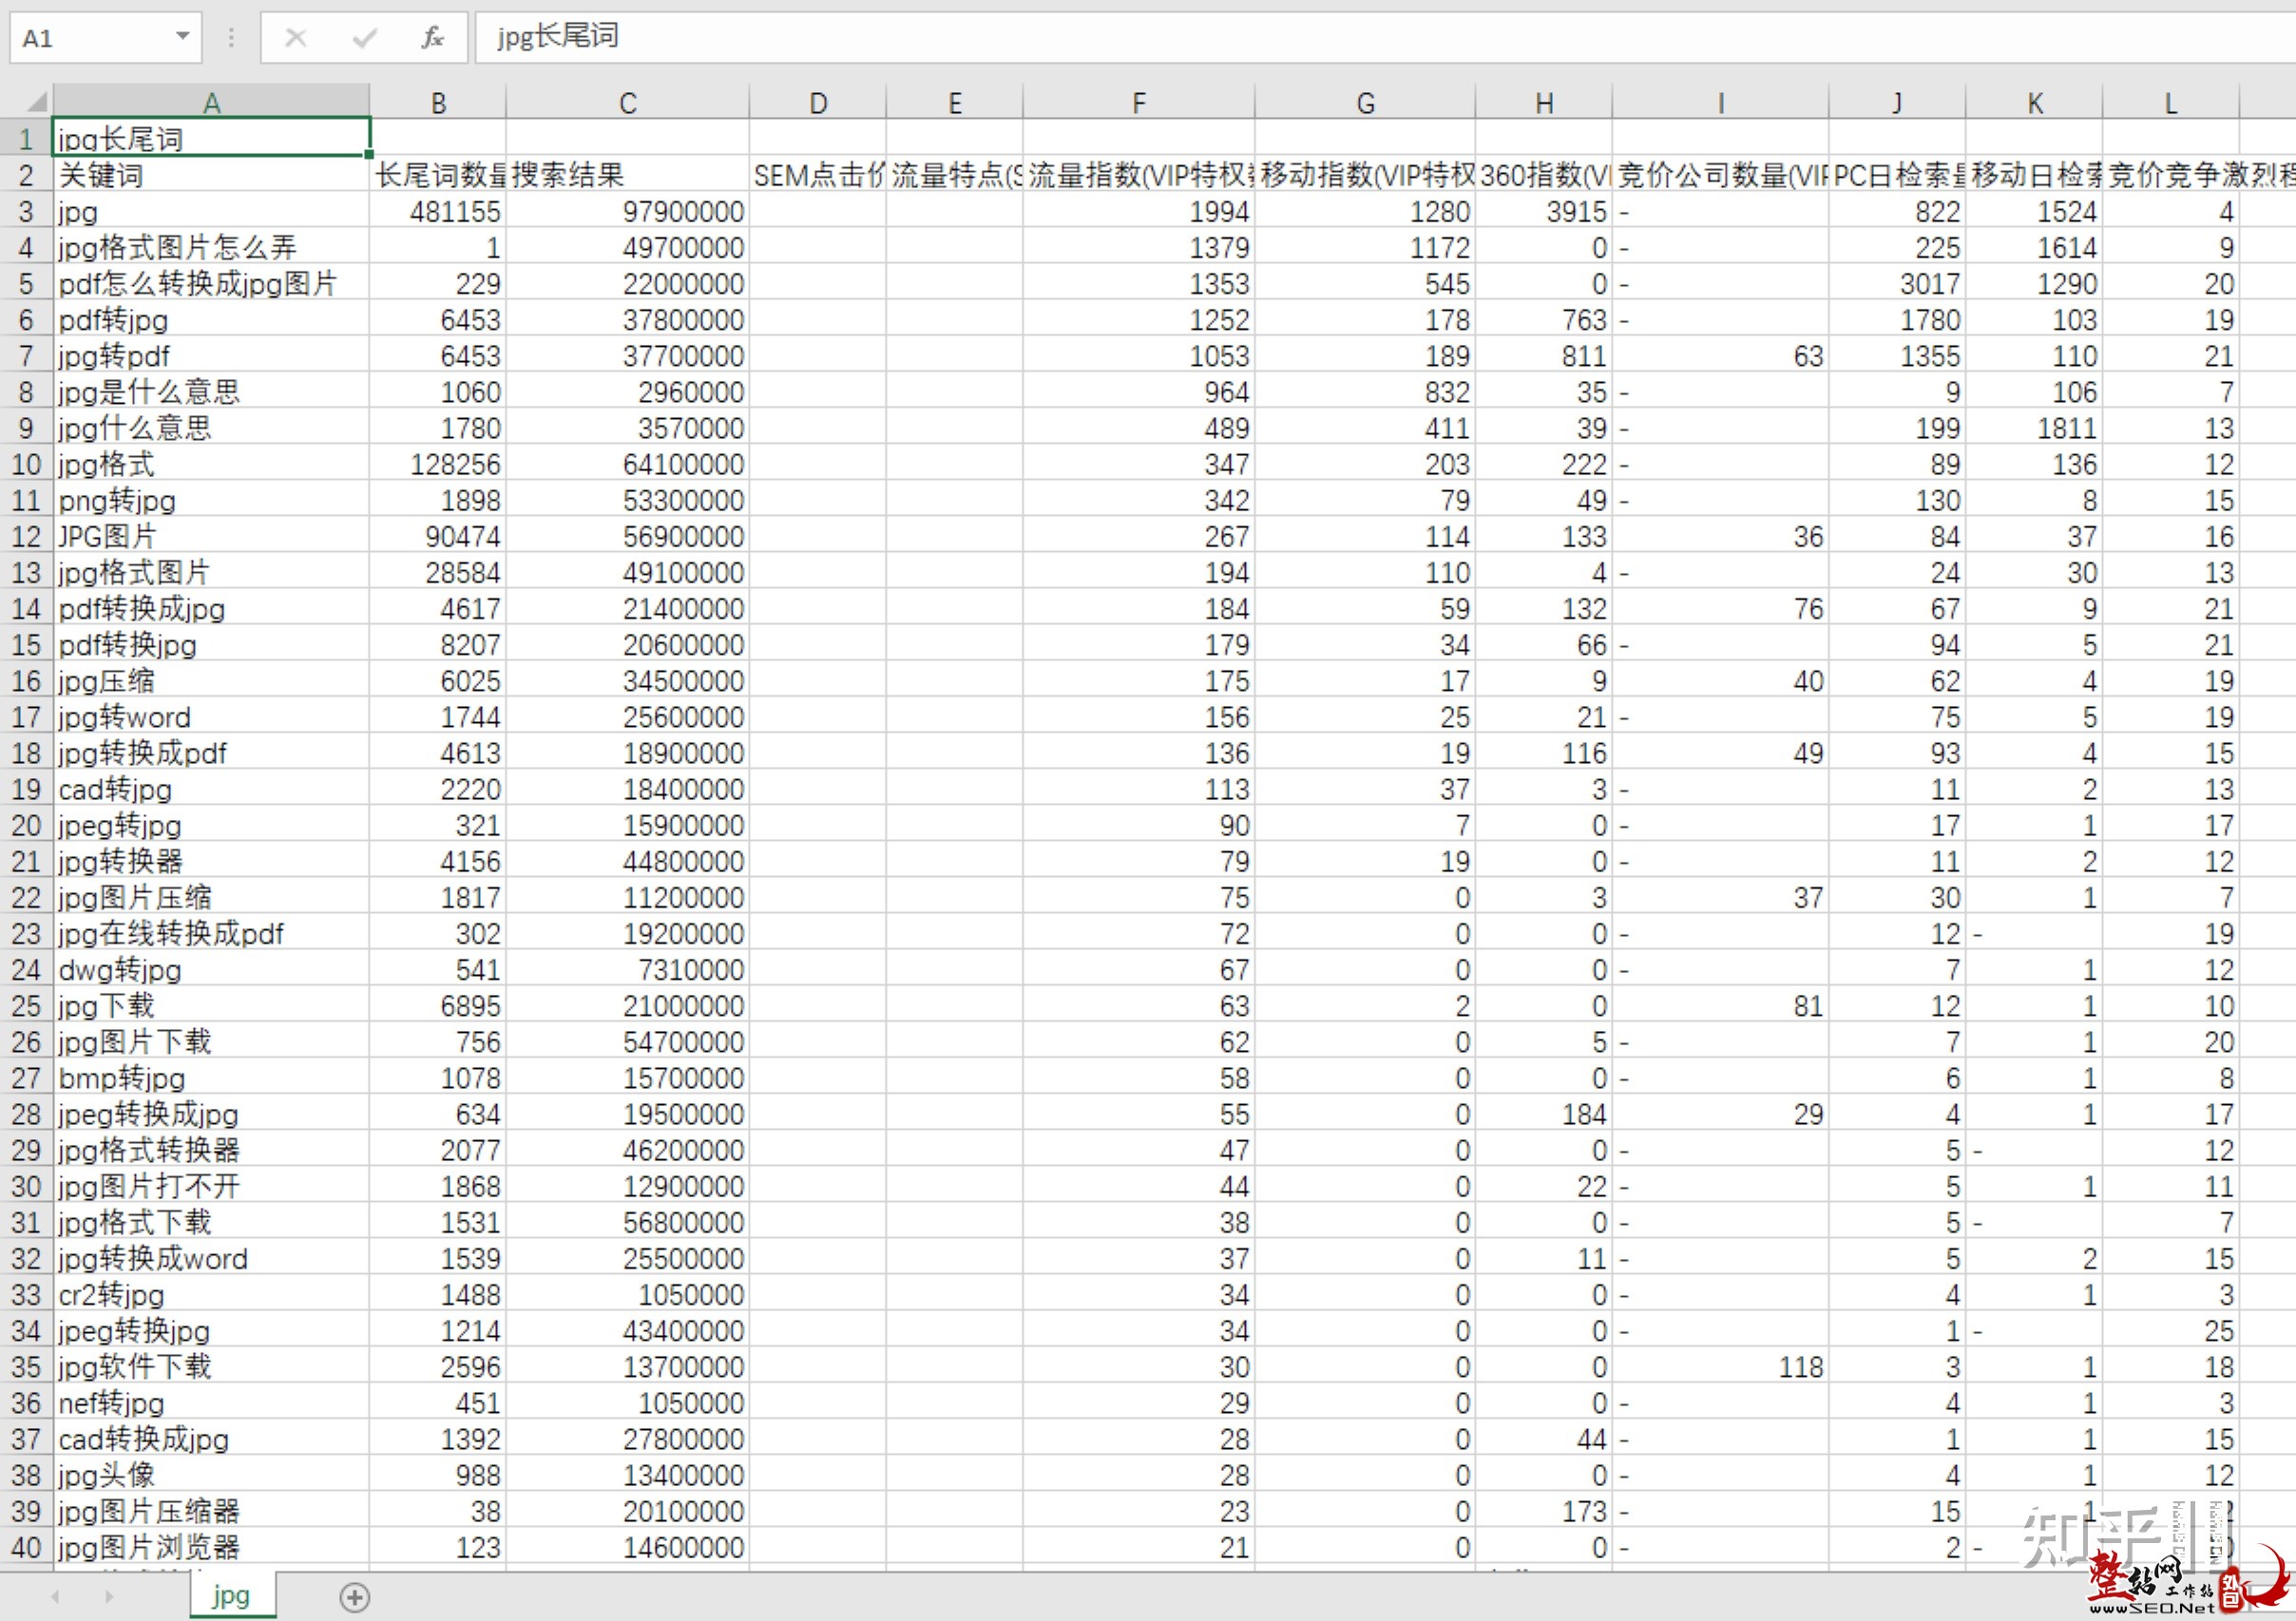Click cell dwg转jpg
The width and height of the screenshot is (2296, 1621).
tap(211, 969)
